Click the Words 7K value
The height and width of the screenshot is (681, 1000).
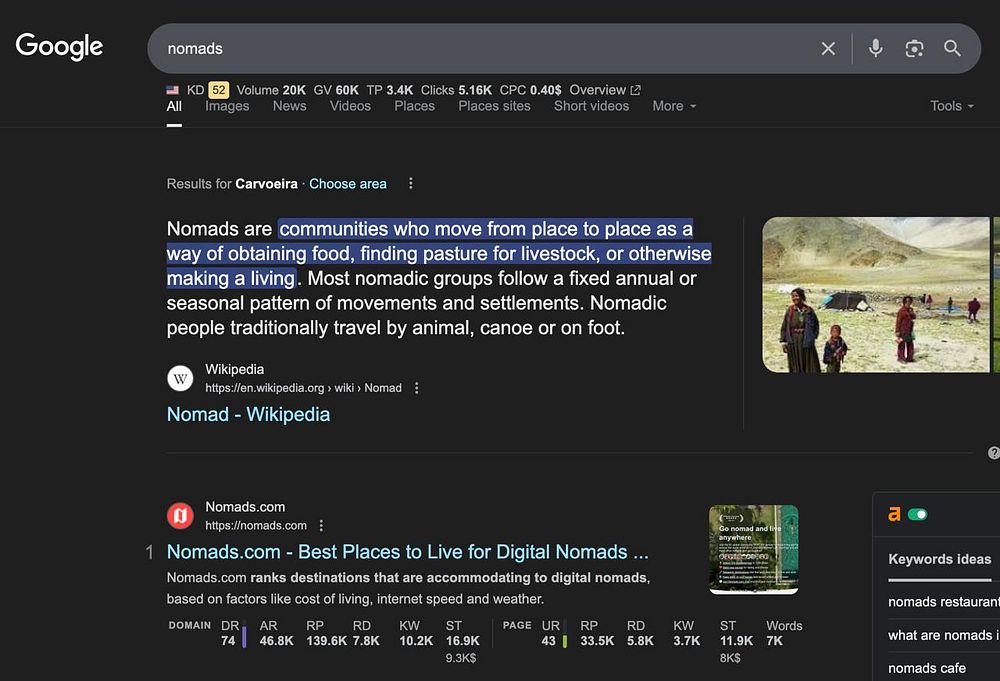pyautogui.click(x=784, y=633)
